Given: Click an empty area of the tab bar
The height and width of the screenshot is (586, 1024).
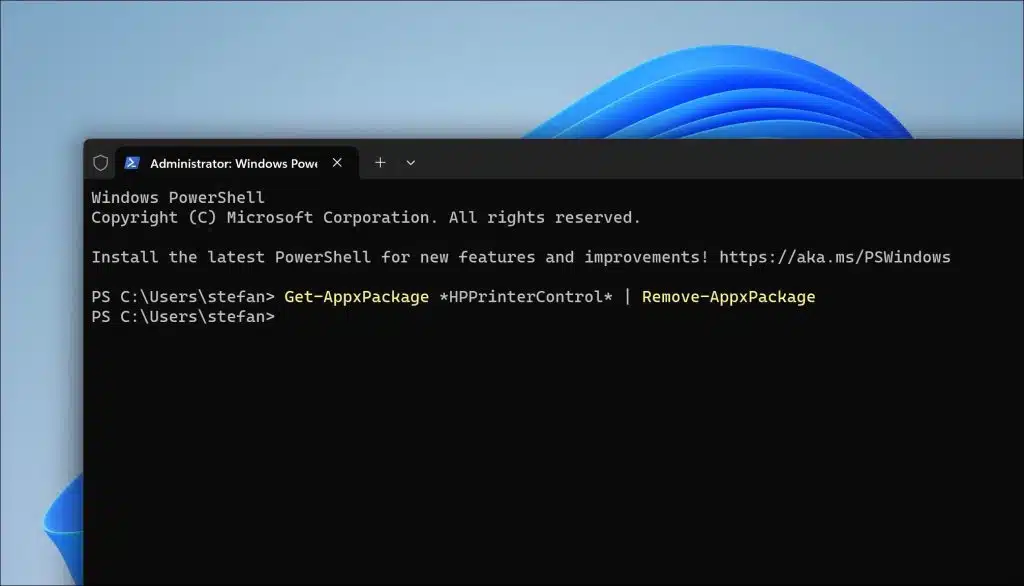Looking at the screenshot, I should pyautogui.click(x=650, y=162).
